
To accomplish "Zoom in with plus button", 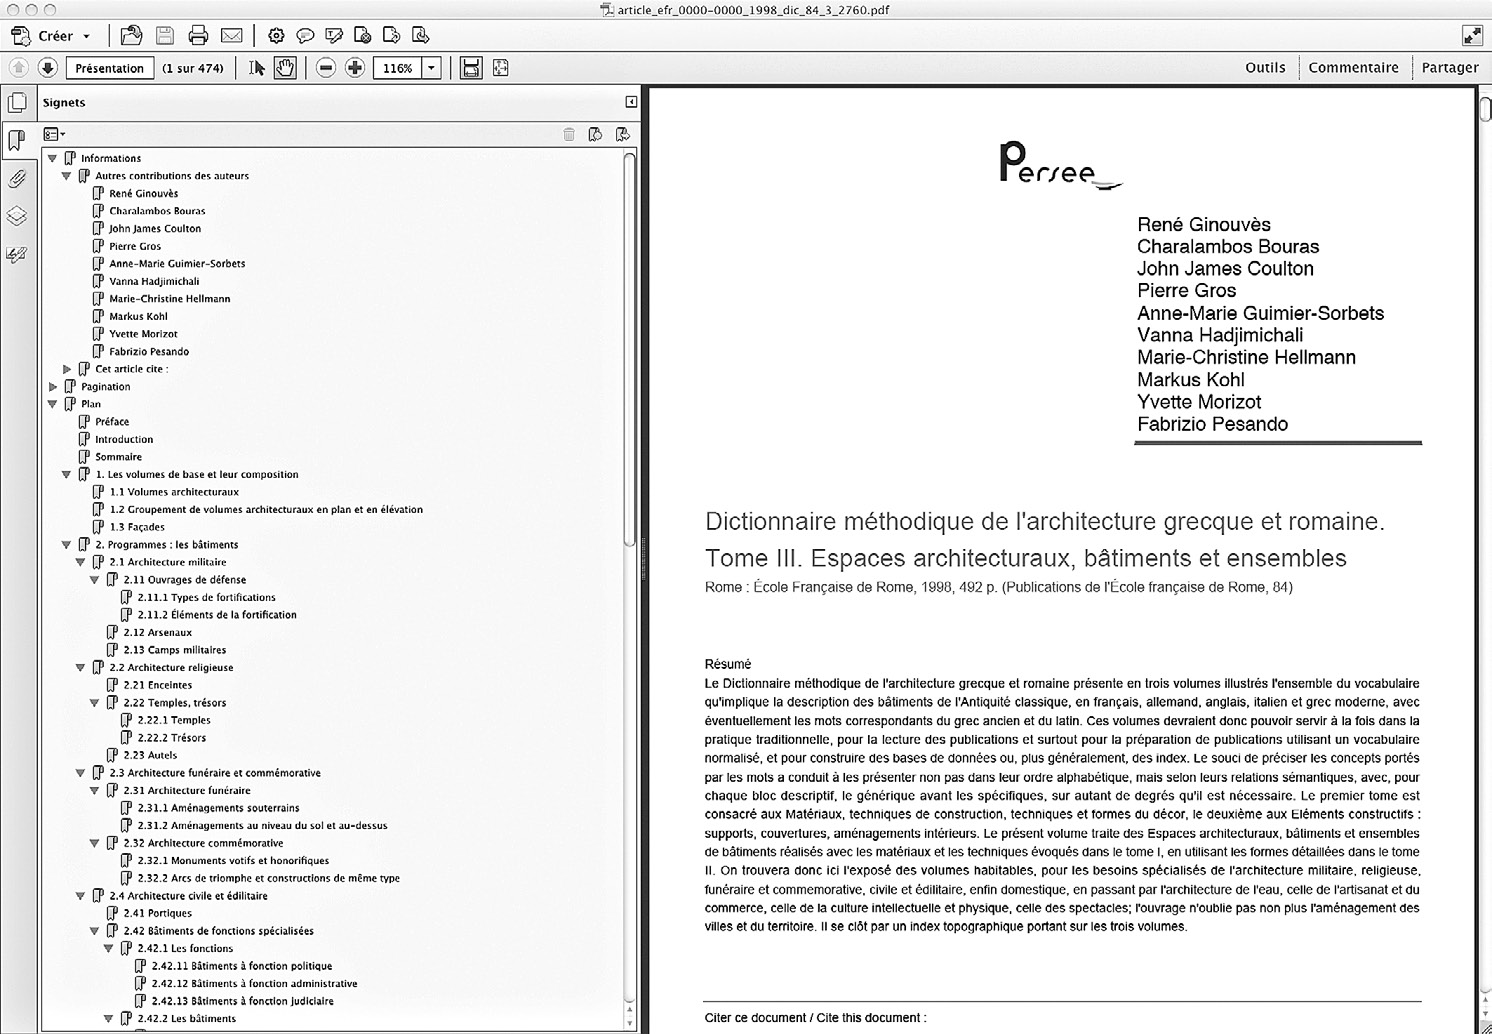I will pos(355,68).
